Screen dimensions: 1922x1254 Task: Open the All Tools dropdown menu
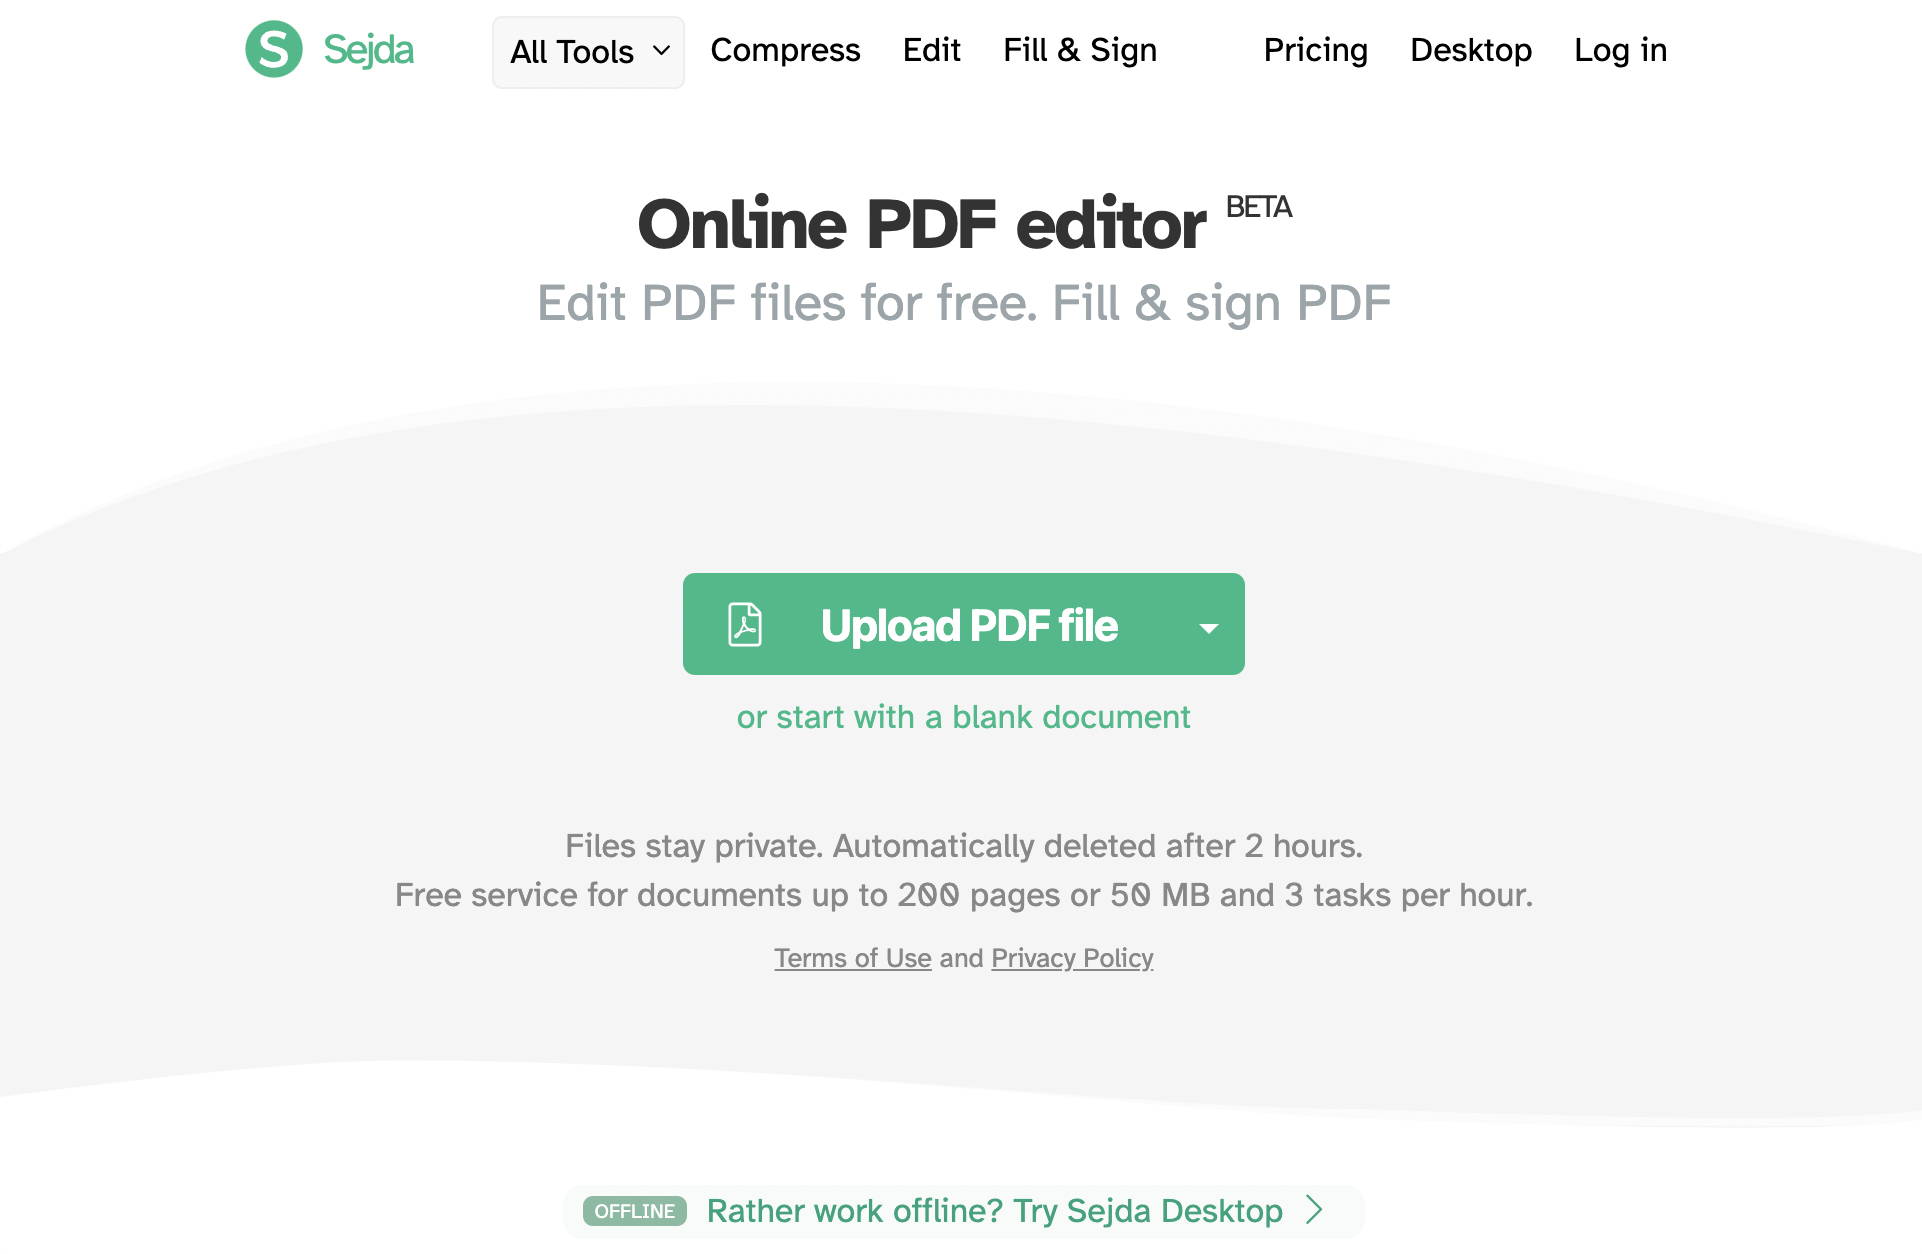point(588,52)
